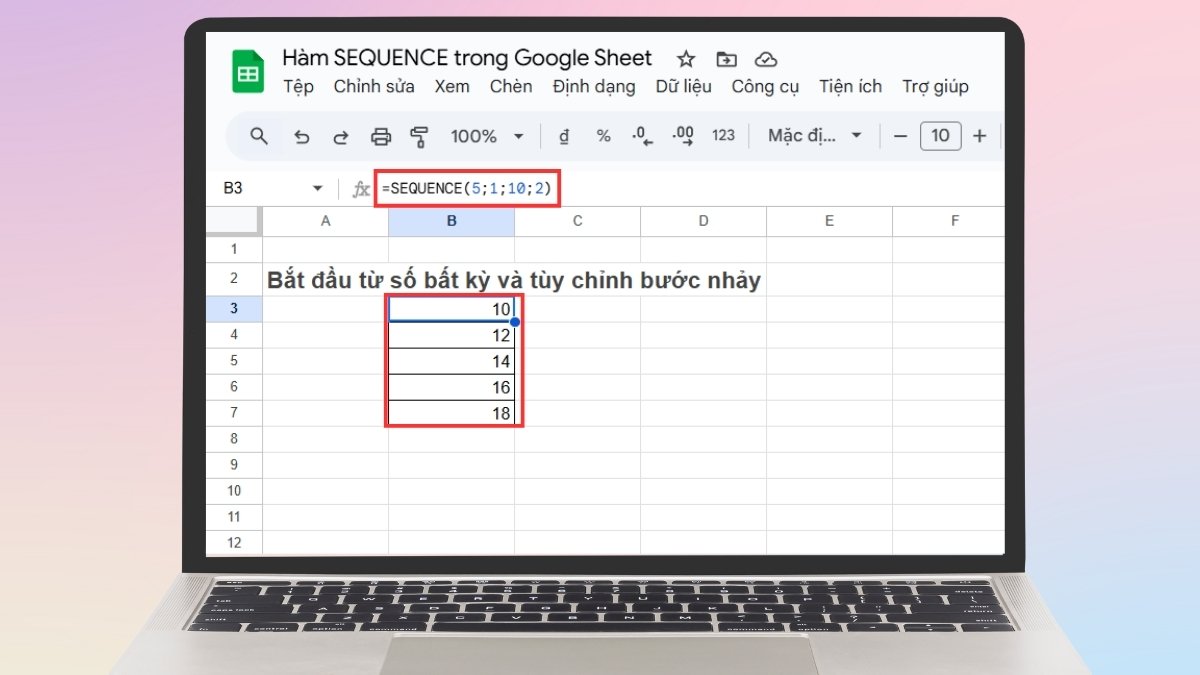Check document cloud save status
The image size is (1200, 675).
pos(766,59)
